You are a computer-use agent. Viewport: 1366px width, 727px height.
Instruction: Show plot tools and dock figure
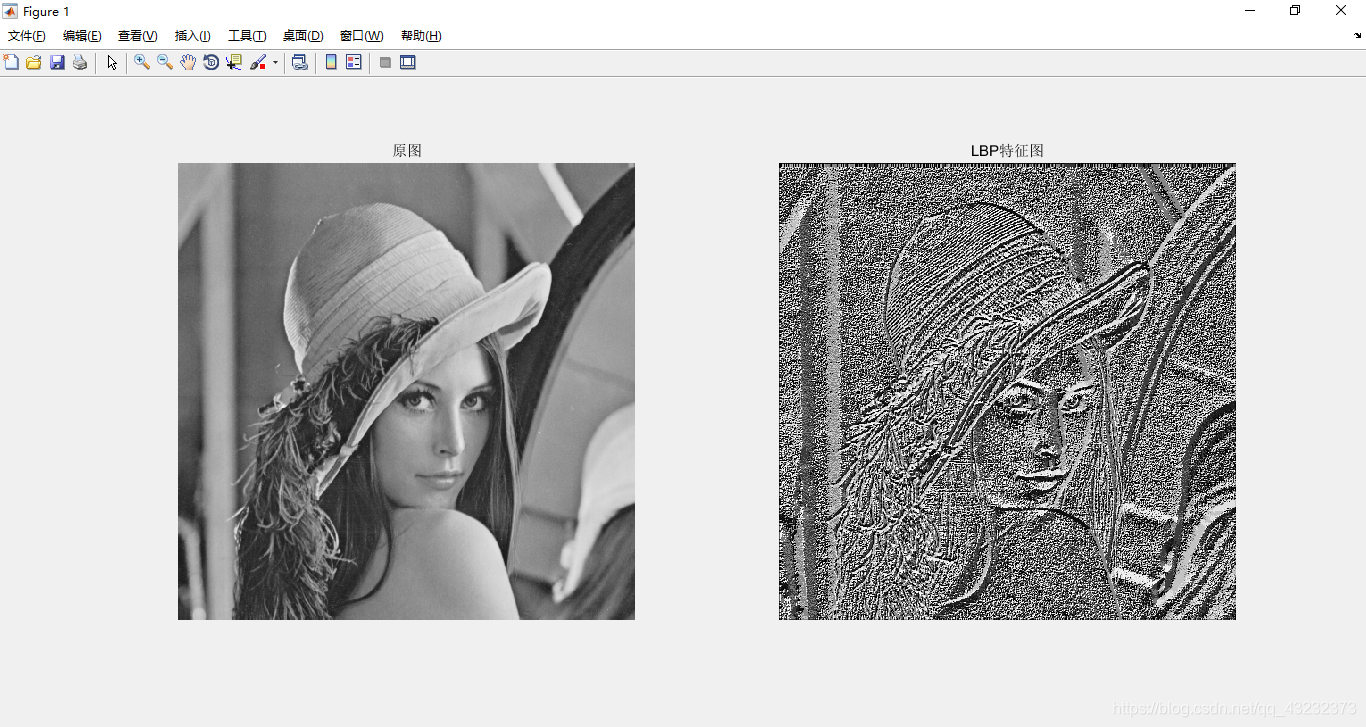point(408,62)
